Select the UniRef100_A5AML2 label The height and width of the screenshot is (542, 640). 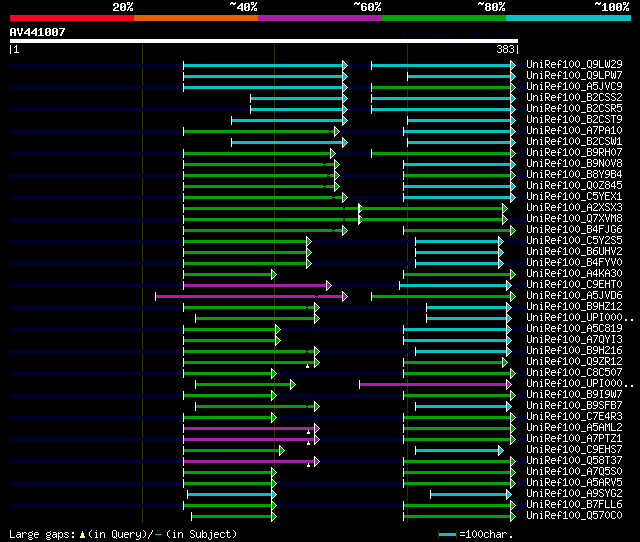coord(574,428)
